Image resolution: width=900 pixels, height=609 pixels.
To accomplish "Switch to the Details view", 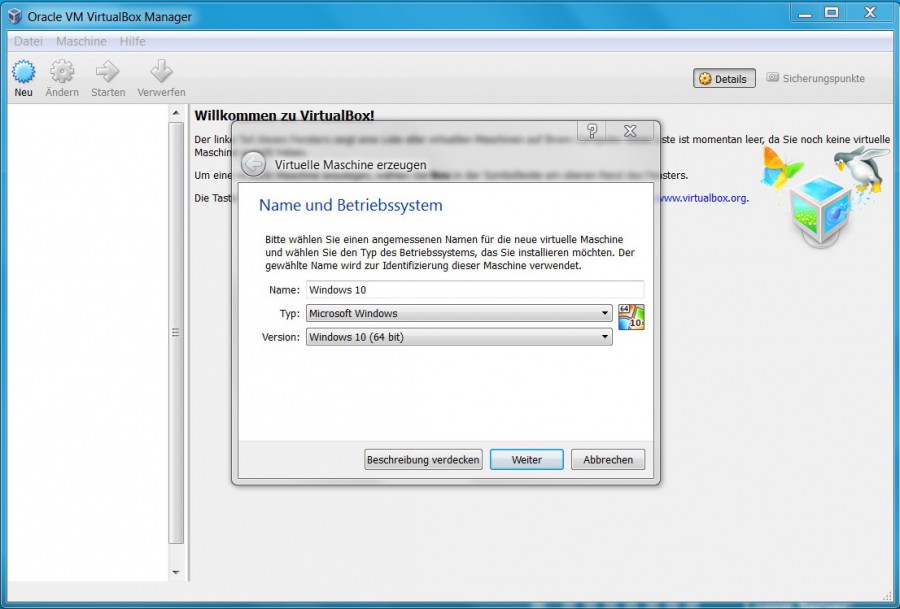I will pos(724,79).
